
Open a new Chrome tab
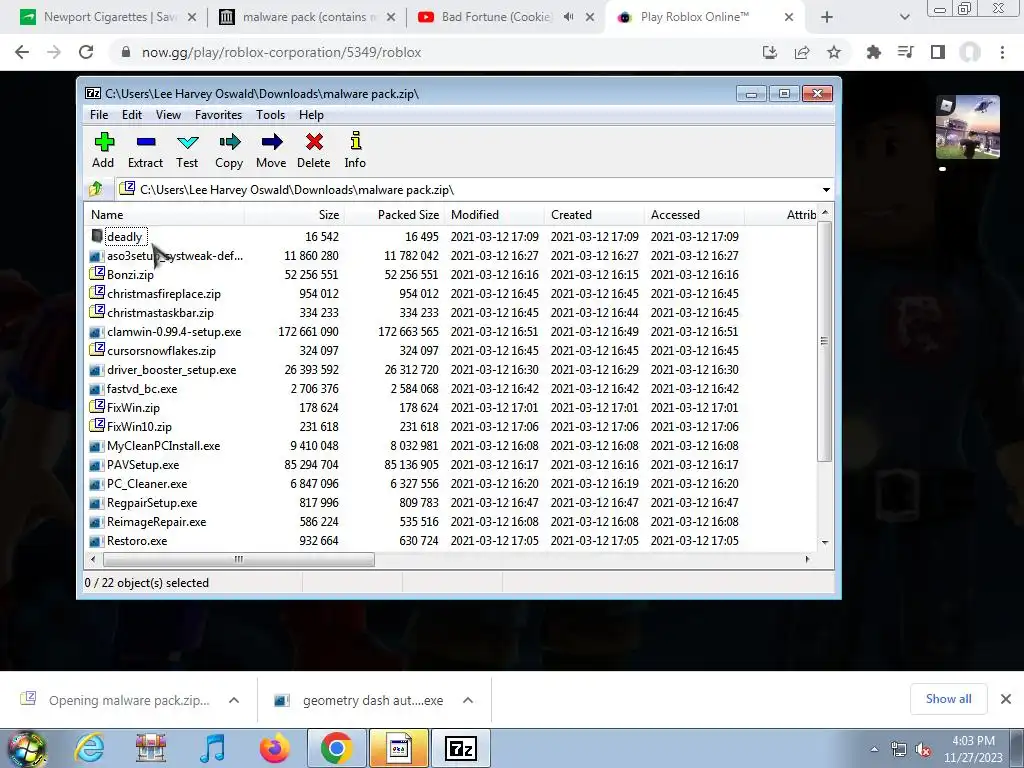click(x=827, y=17)
